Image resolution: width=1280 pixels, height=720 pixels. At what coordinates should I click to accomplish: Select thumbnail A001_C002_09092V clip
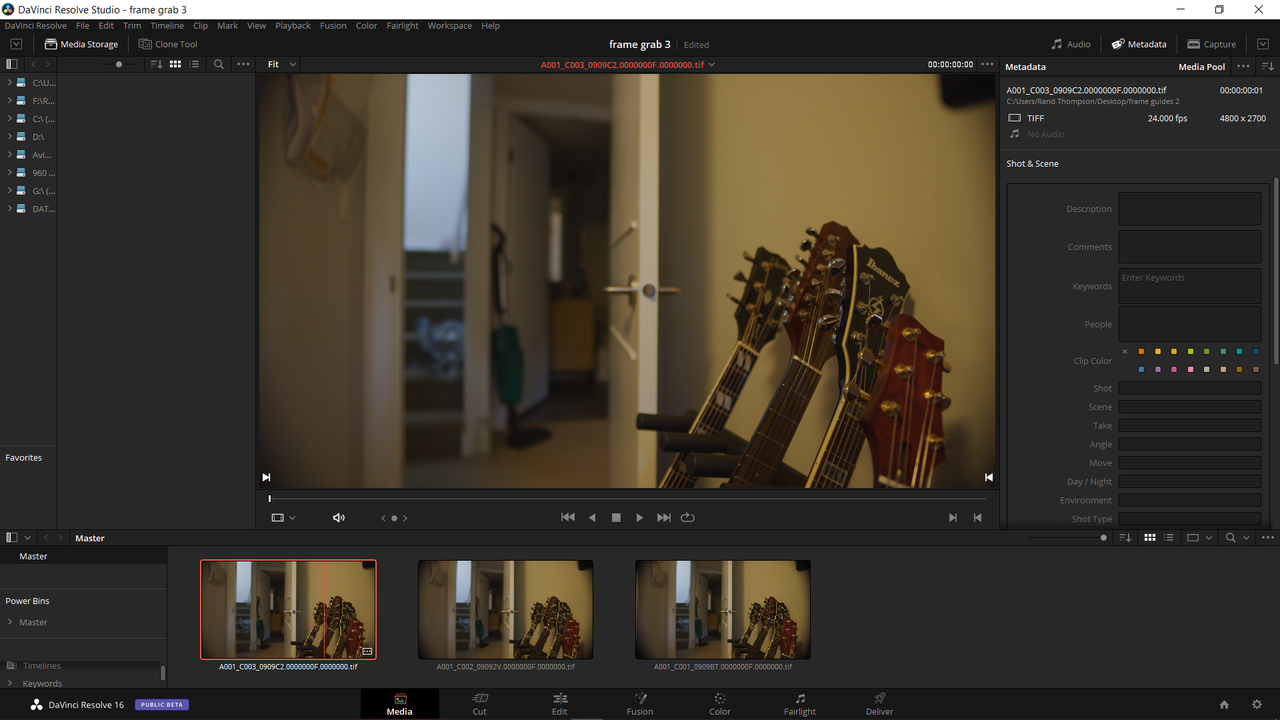pos(506,609)
